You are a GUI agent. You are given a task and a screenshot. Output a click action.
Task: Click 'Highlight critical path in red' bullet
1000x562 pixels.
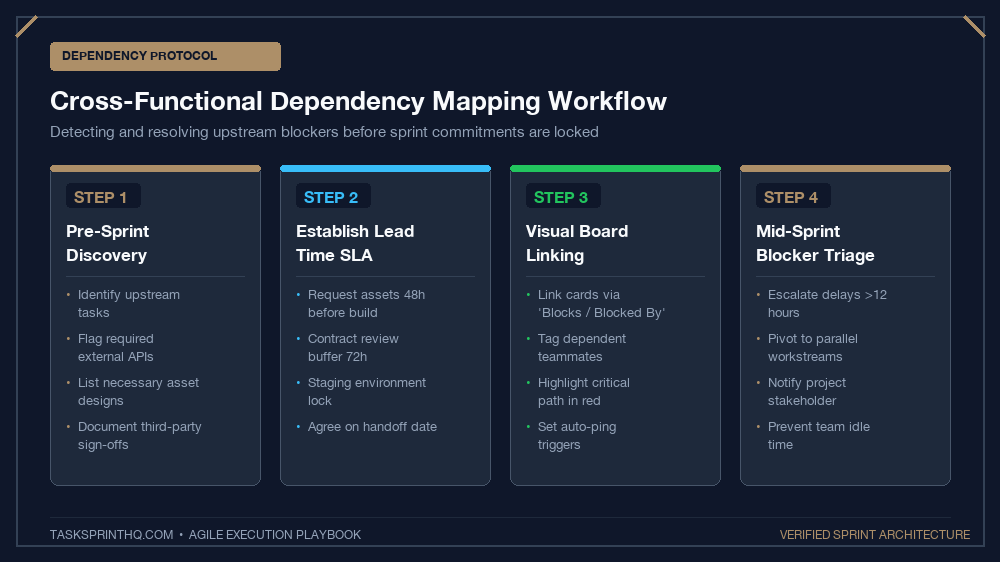(x=584, y=392)
